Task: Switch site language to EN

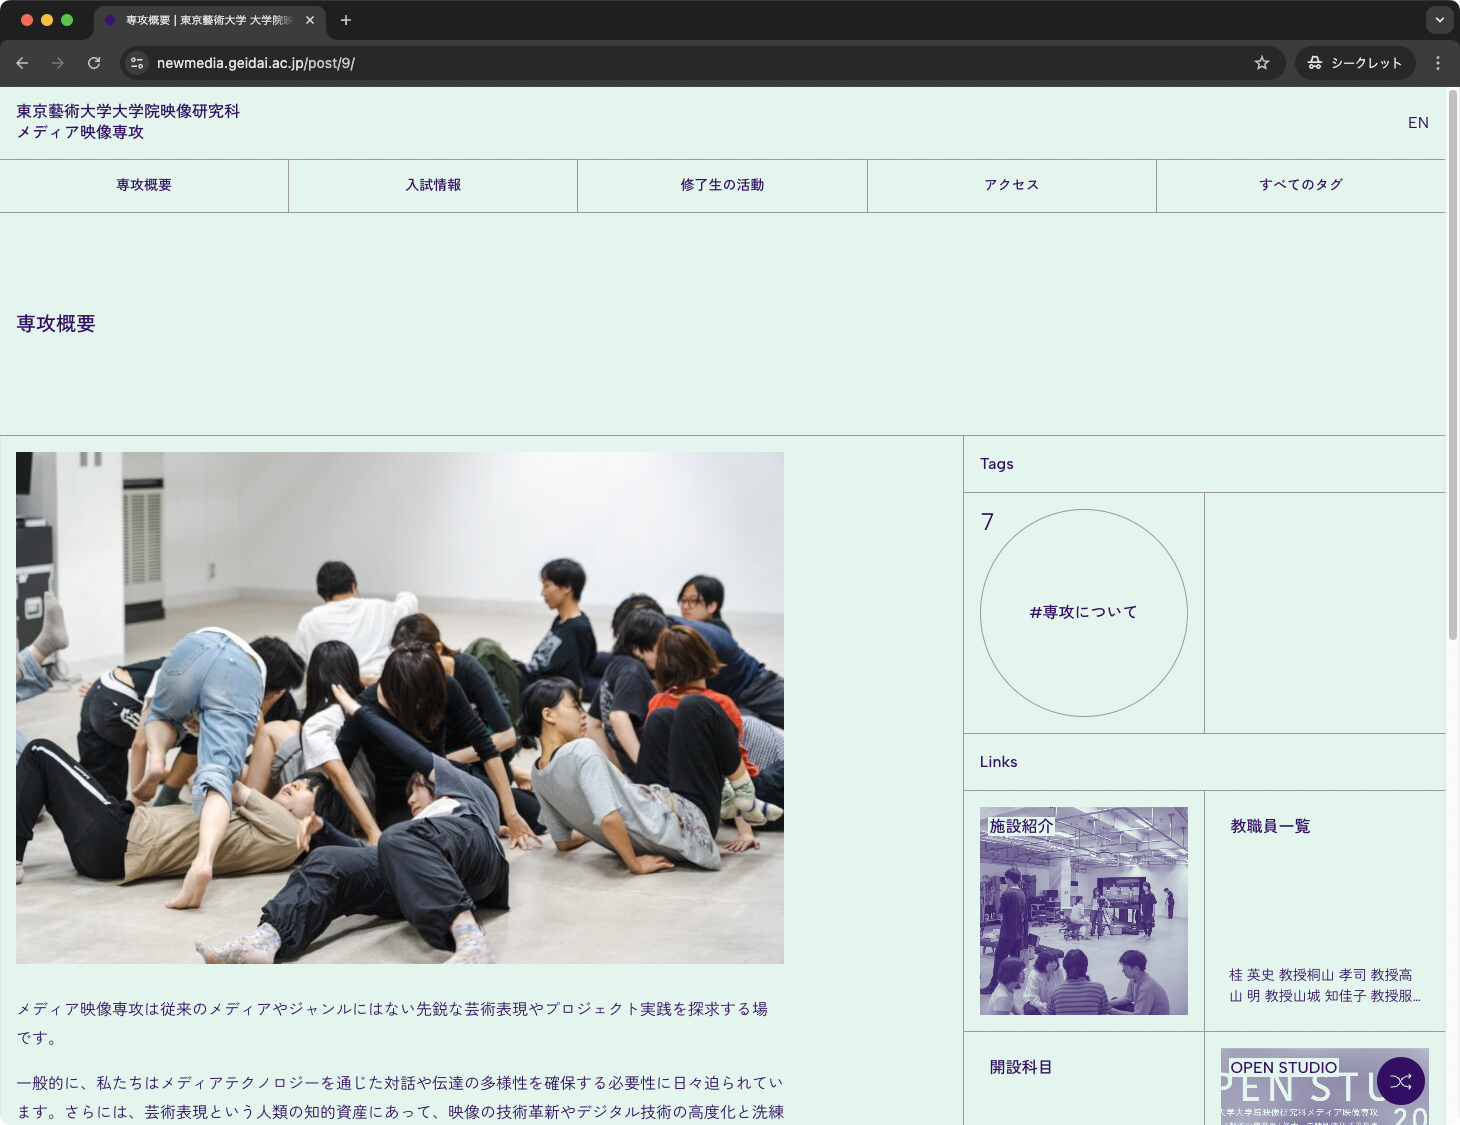Action: click(1417, 123)
